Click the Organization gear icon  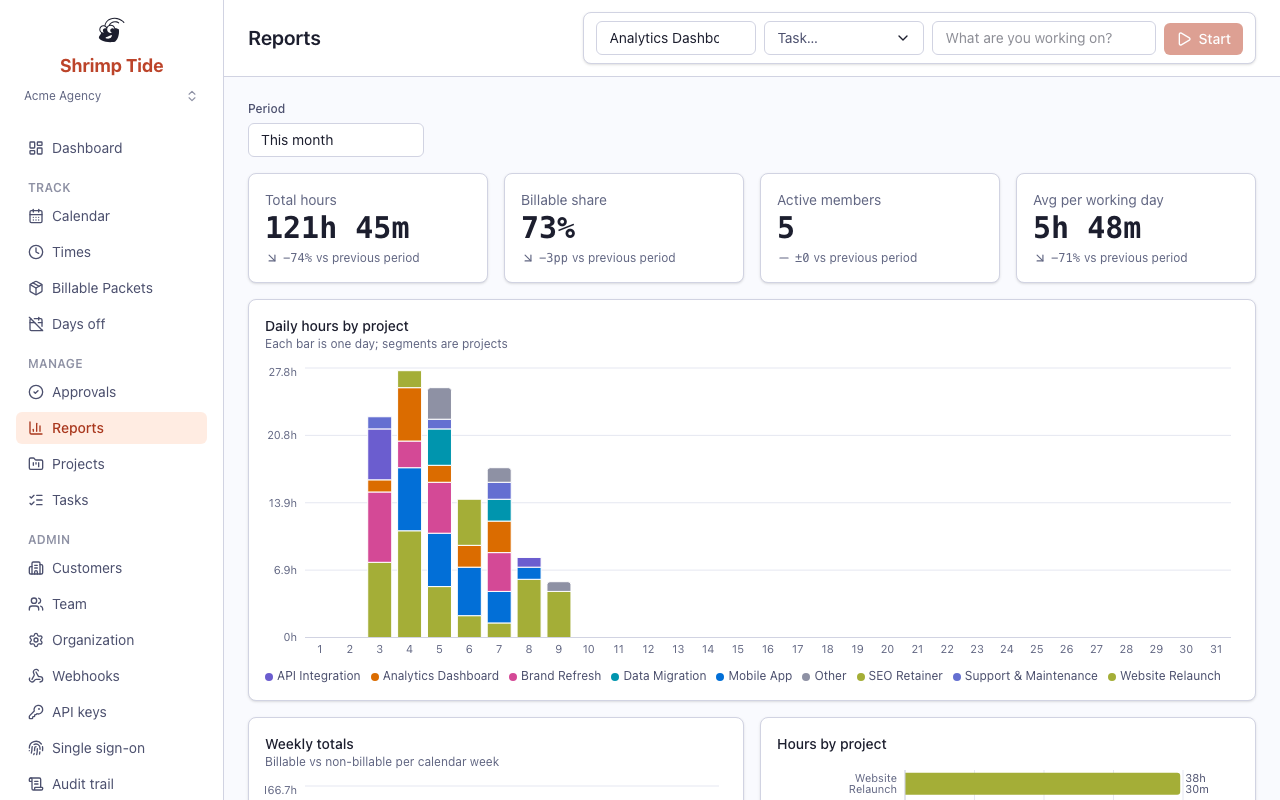point(36,640)
